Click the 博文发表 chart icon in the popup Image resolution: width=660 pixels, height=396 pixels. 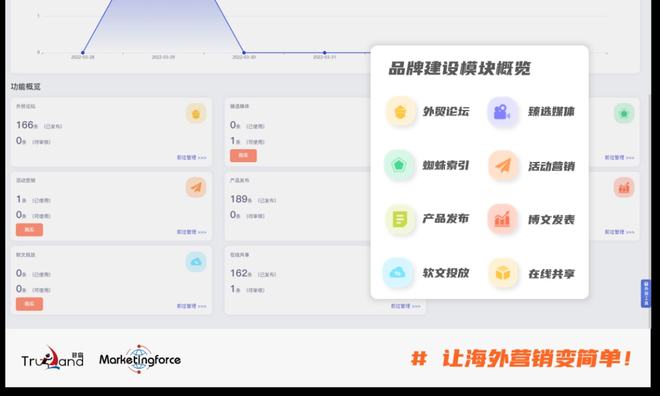pos(502,219)
